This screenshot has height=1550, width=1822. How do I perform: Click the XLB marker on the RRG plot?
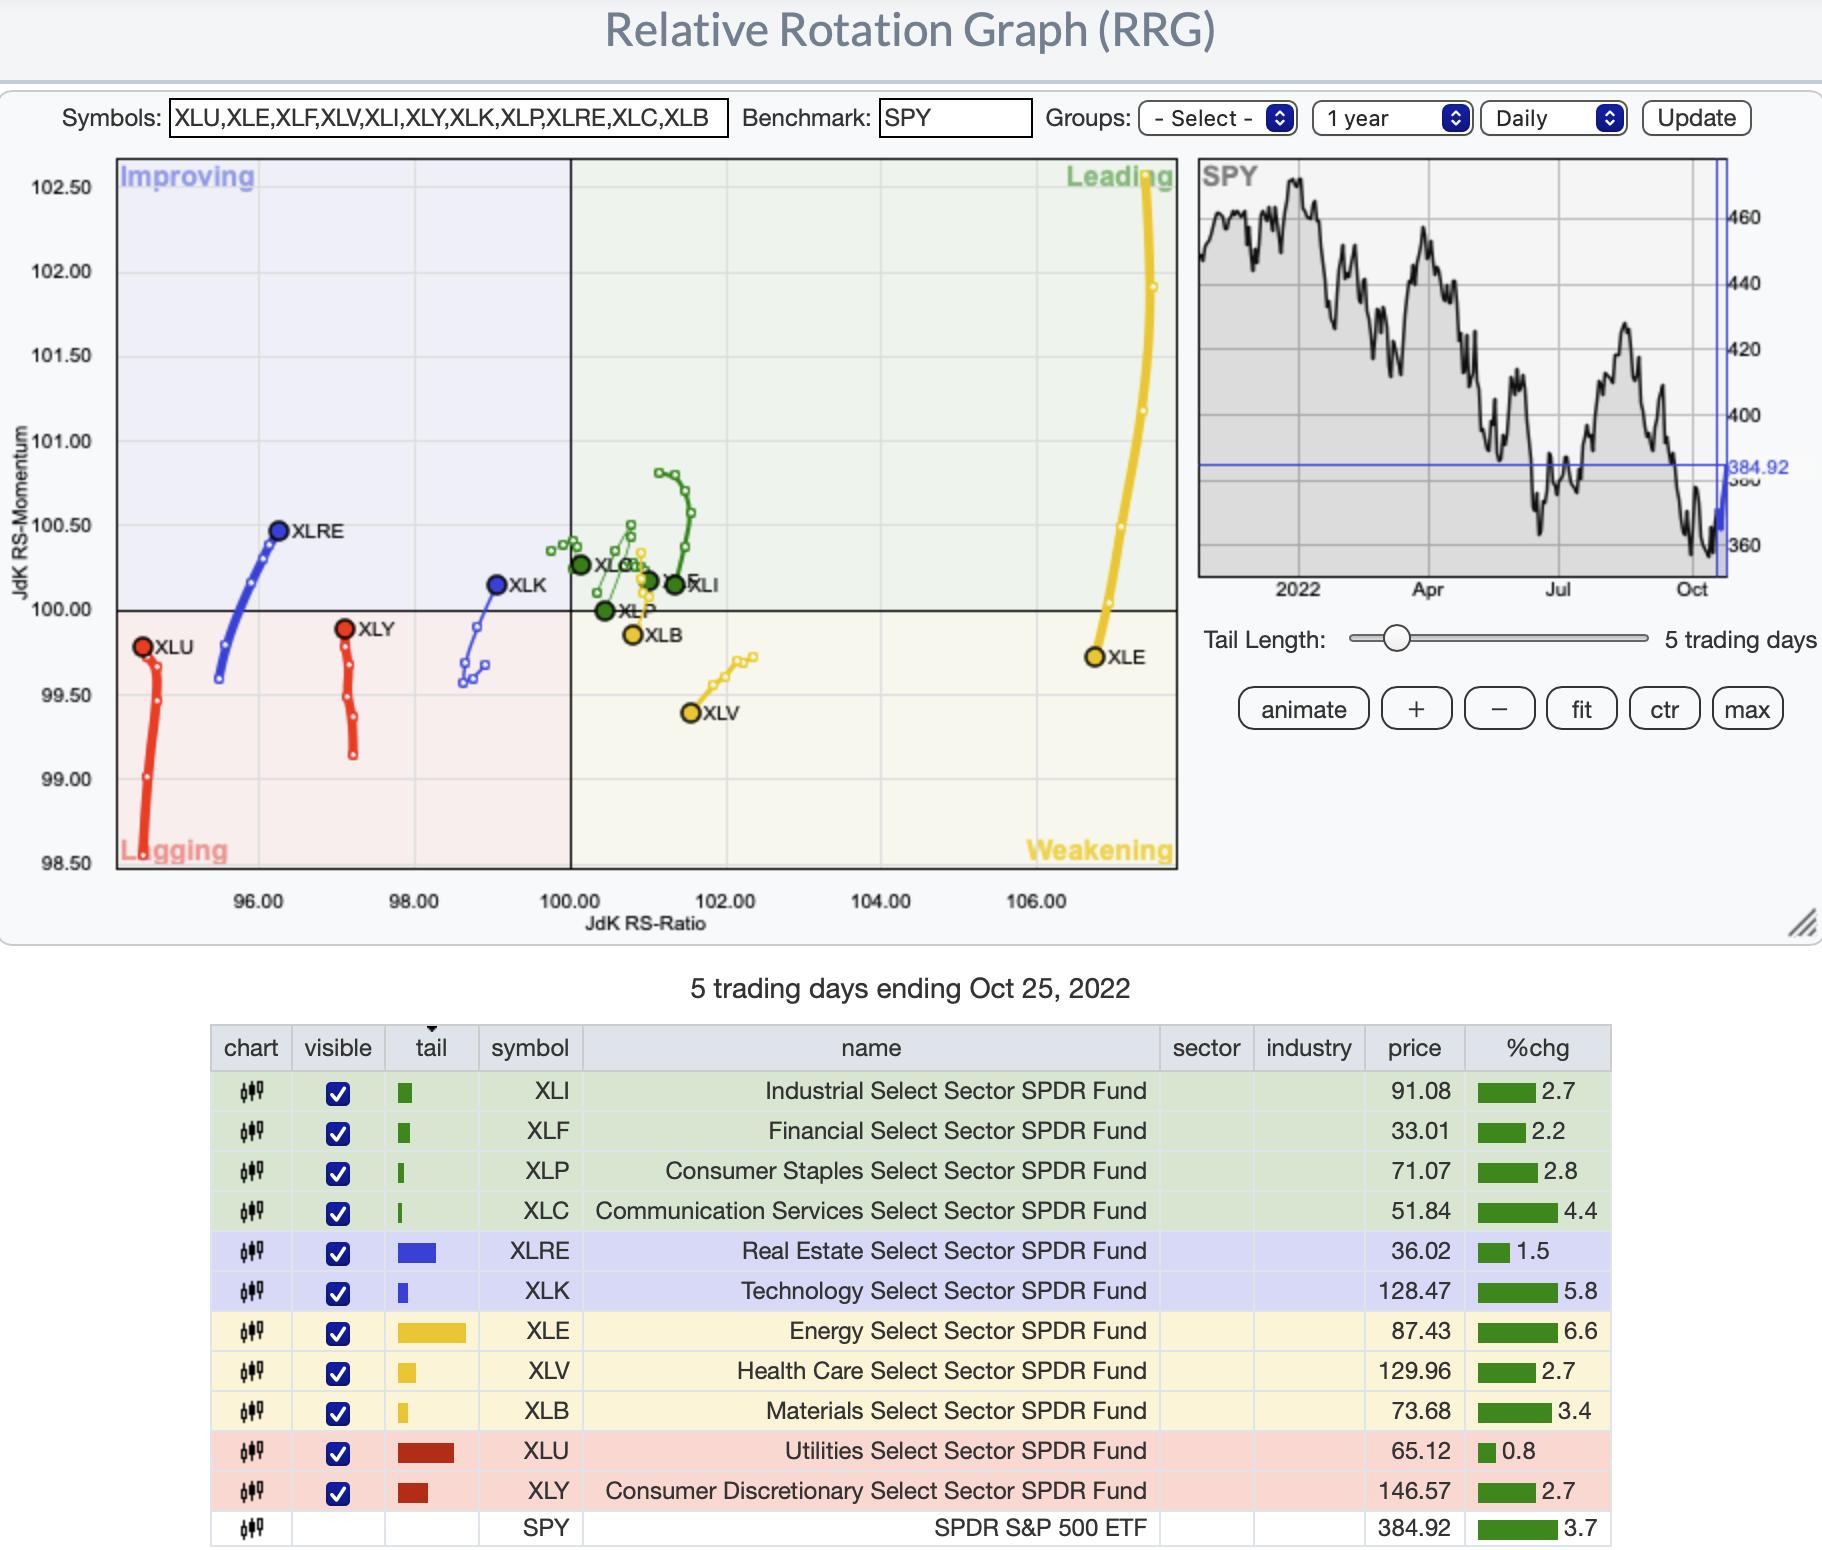[632, 635]
